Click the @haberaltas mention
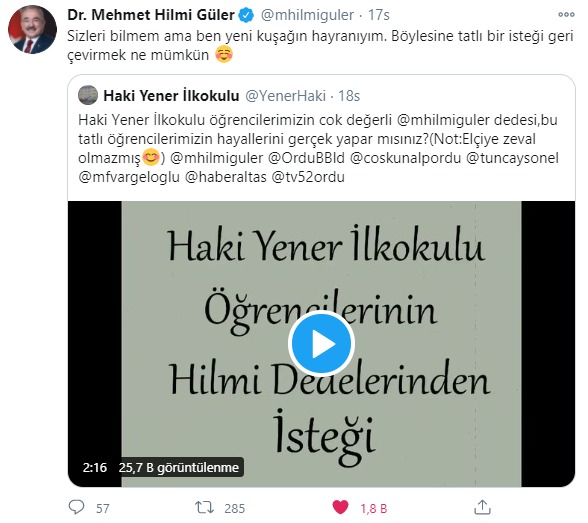The image size is (588, 523). [x=226, y=177]
